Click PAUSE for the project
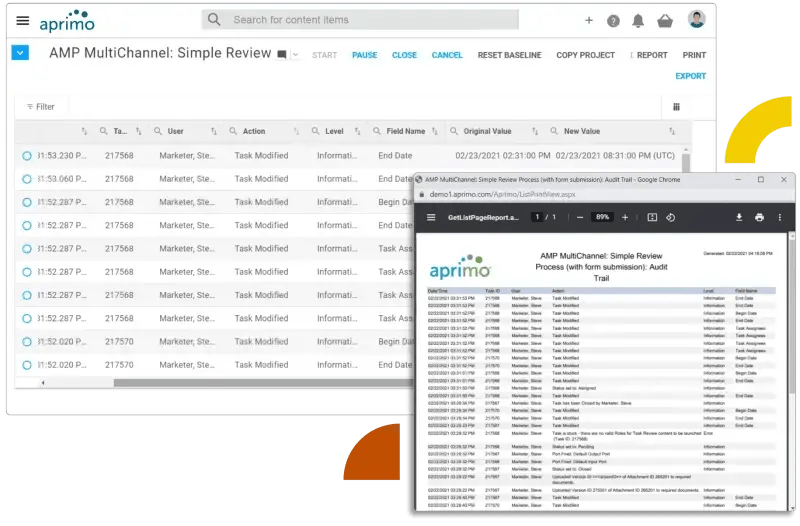 click(x=365, y=55)
